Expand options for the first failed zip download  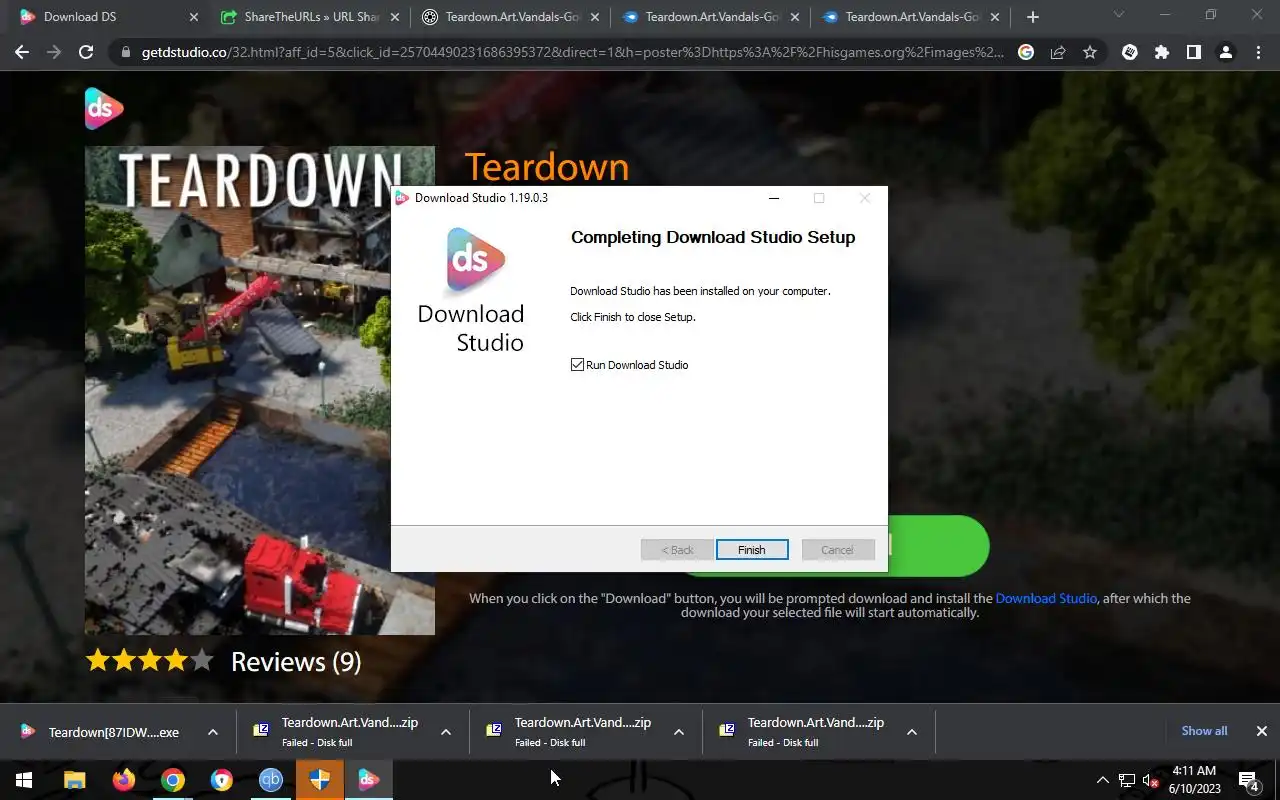pyautogui.click(x=446, y=732)
